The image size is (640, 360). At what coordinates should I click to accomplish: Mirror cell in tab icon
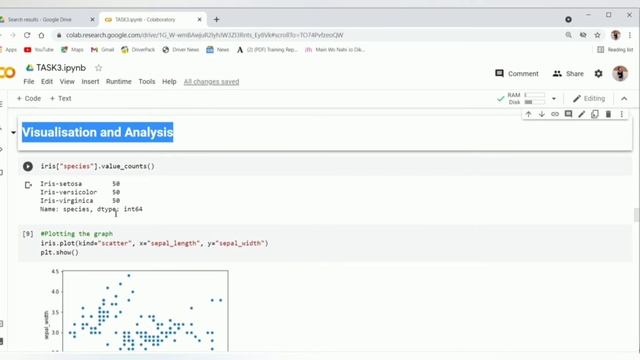click(x=595, y=114)
